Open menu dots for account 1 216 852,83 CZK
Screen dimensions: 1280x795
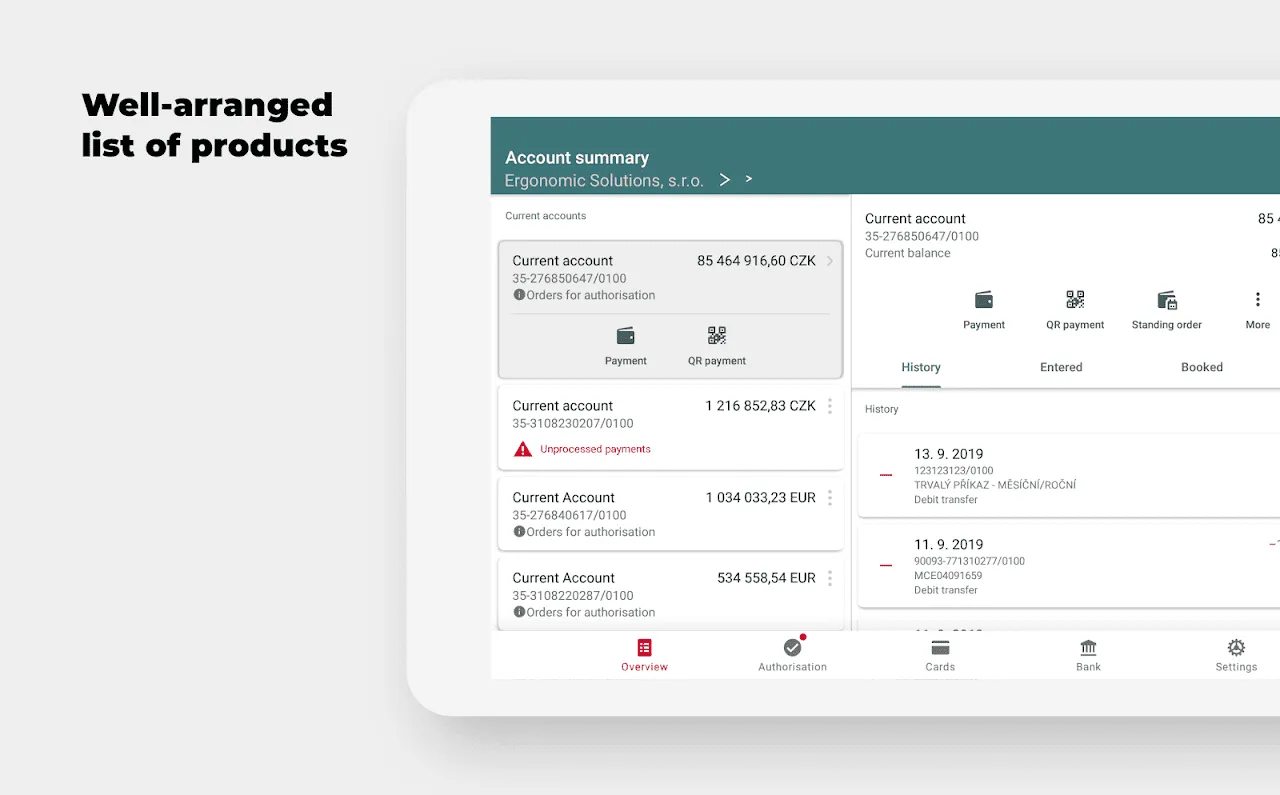pos(829,406)
